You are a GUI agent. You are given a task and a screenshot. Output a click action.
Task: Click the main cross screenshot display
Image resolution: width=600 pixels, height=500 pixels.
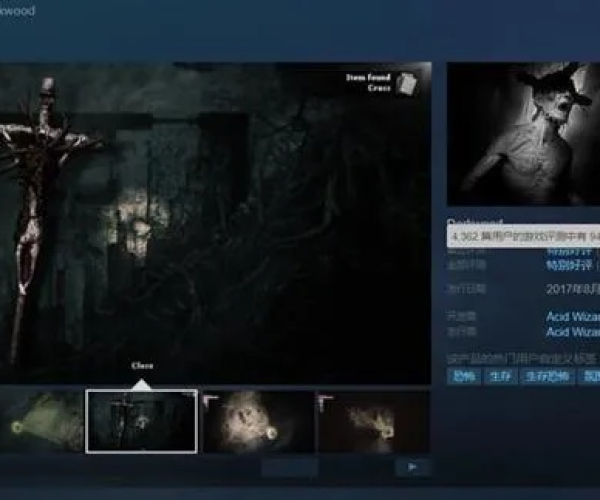[x=215, y=222]
